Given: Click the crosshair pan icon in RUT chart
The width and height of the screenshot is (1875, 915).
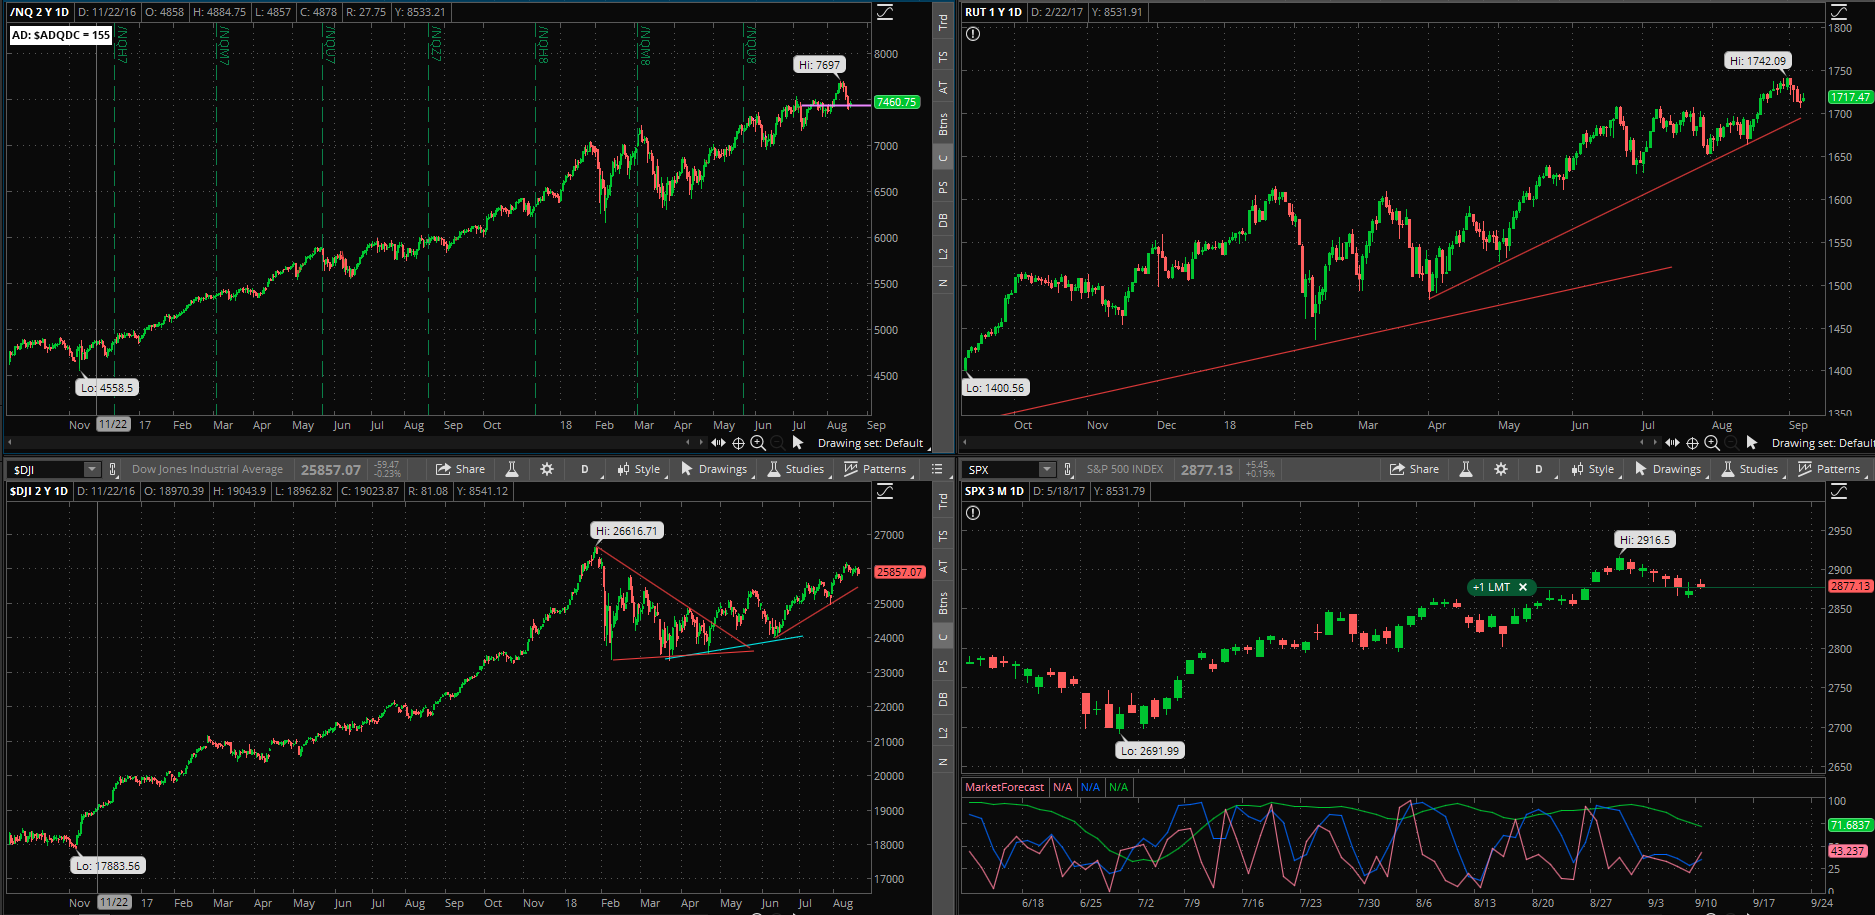Looking at the screenshot, I should pos(1692,443).
